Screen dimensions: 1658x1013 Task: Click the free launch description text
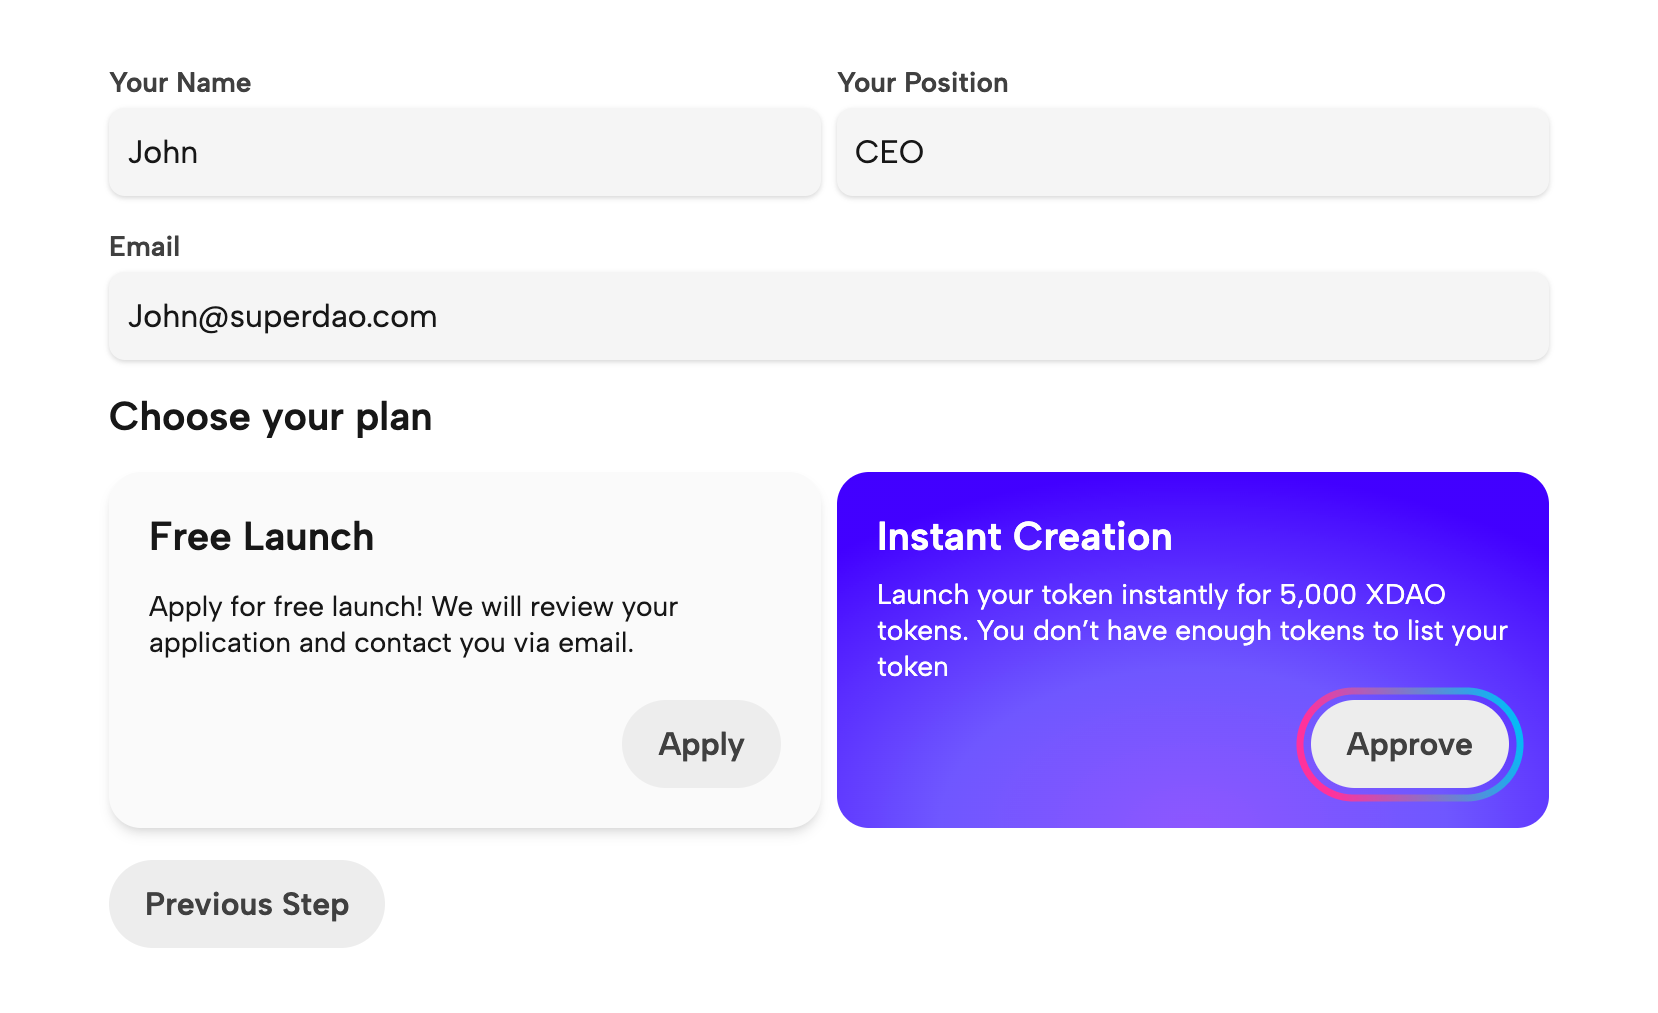(x=412, y=625)
